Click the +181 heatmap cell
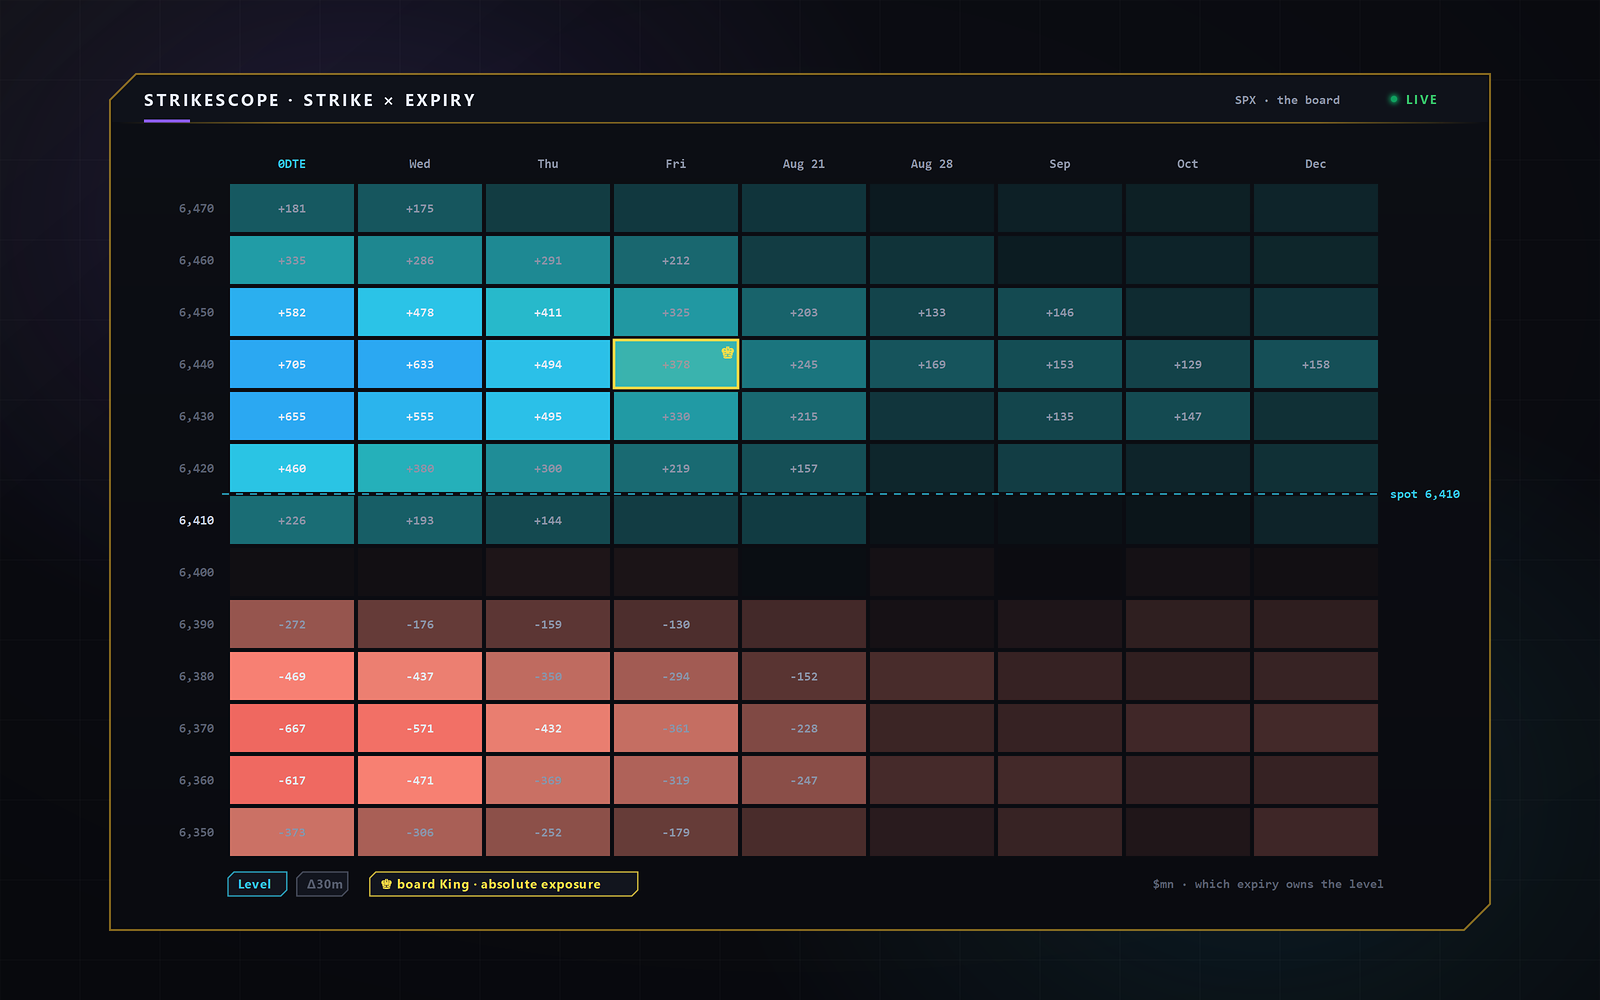The height and width of the screenshot is (1000, 1600). 292,208
